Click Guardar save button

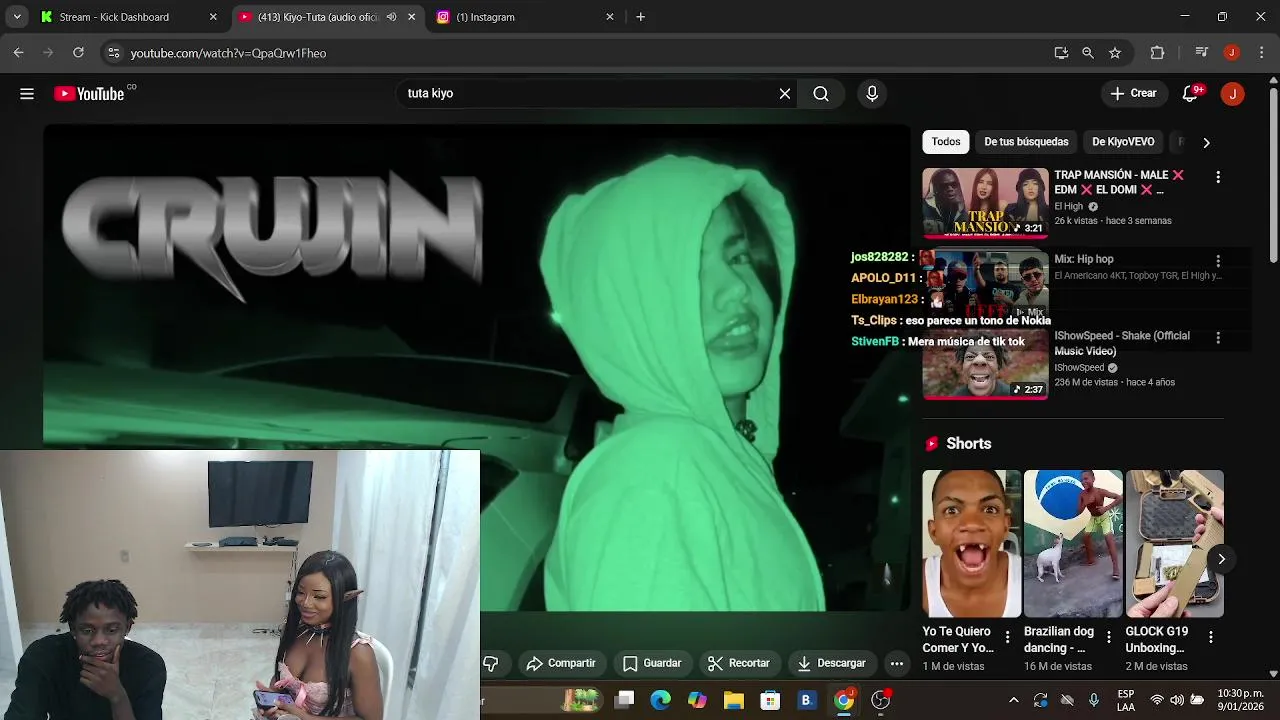652,663
